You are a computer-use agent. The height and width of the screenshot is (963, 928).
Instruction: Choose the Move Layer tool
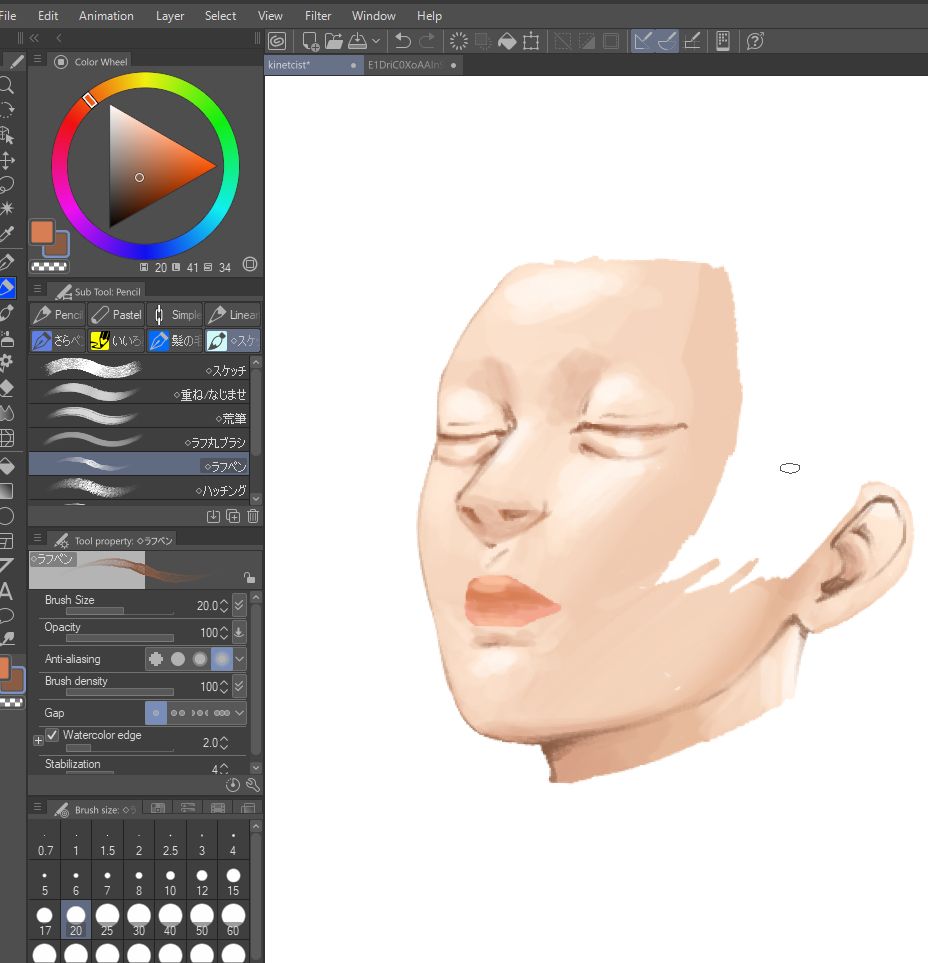click(7, 160)
